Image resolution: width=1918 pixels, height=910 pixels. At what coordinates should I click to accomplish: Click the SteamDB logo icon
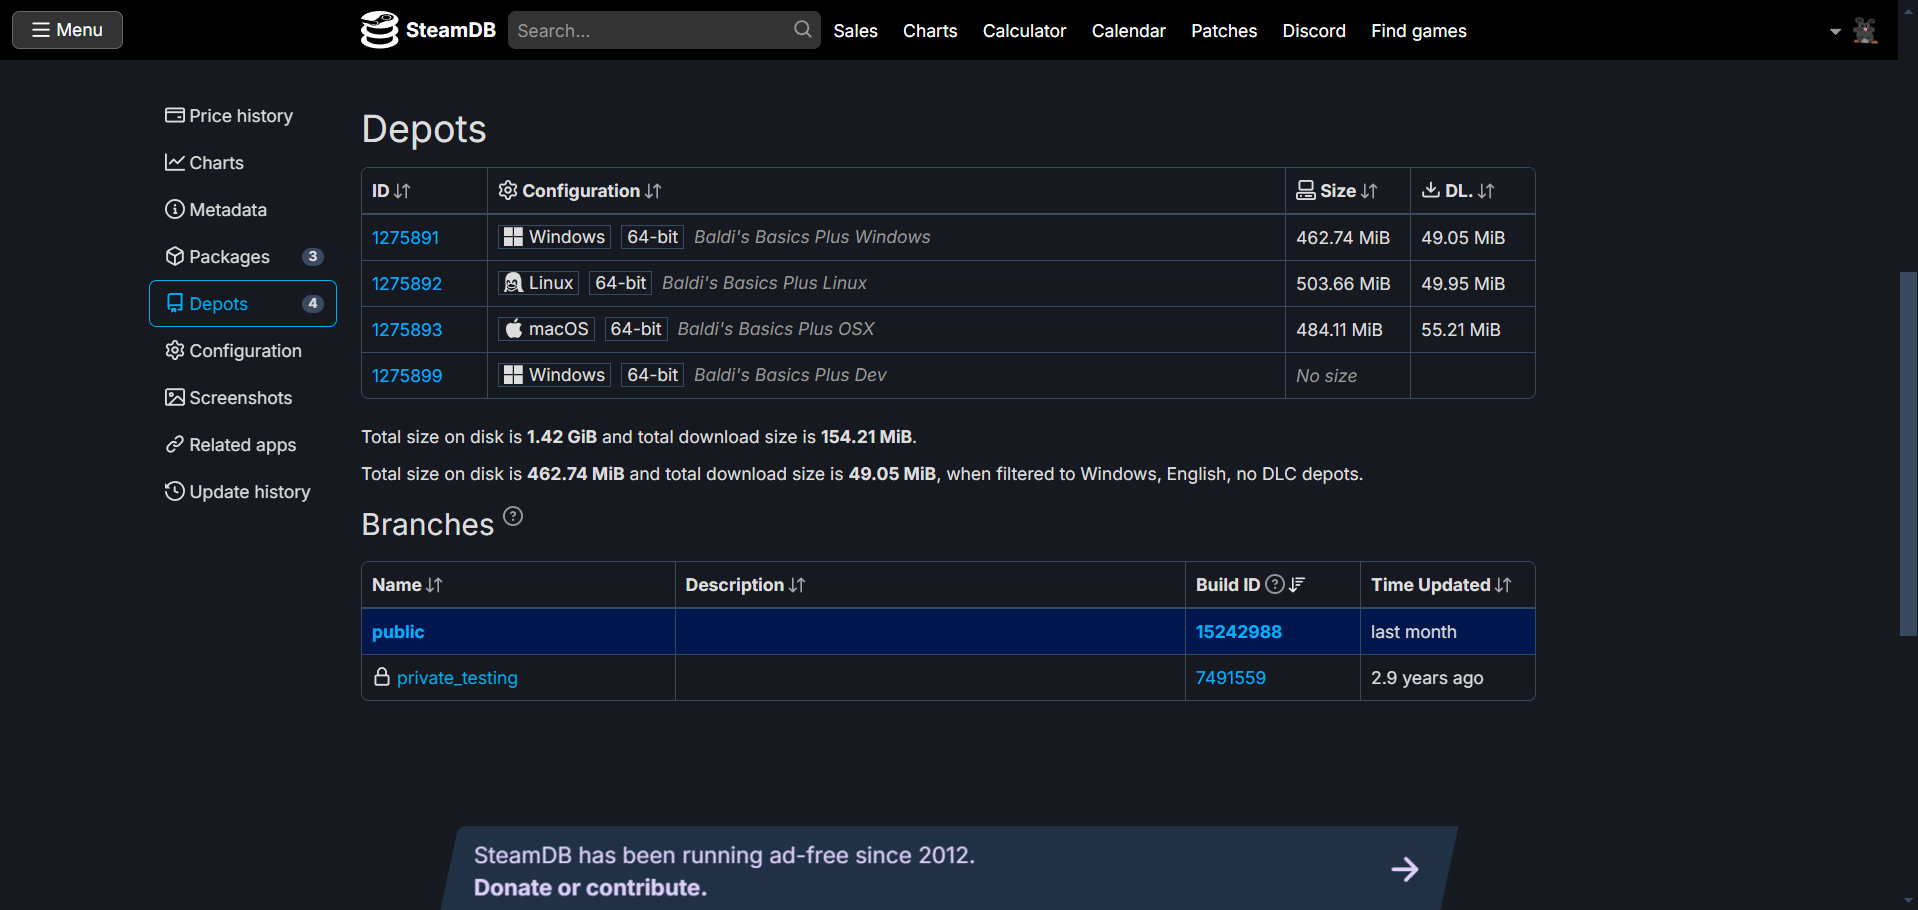tap(379, 30)
